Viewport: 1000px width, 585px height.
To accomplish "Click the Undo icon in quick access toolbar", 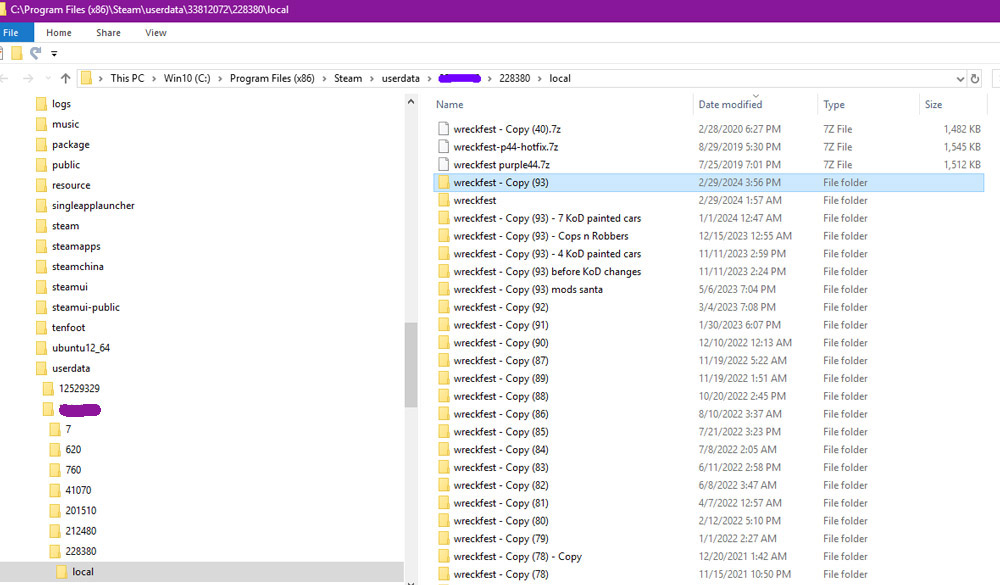I will 36,53.
